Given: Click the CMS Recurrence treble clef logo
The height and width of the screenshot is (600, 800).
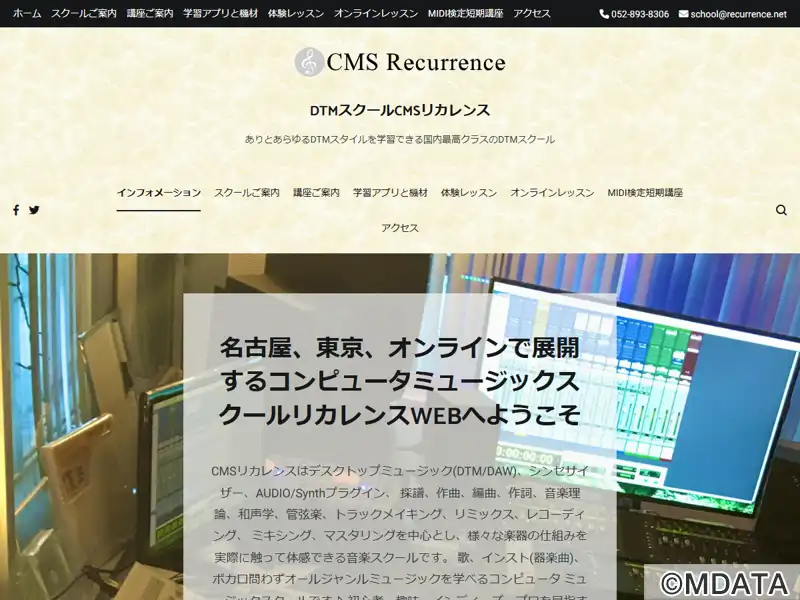Looking at the screenshot, I should (309, 62).
